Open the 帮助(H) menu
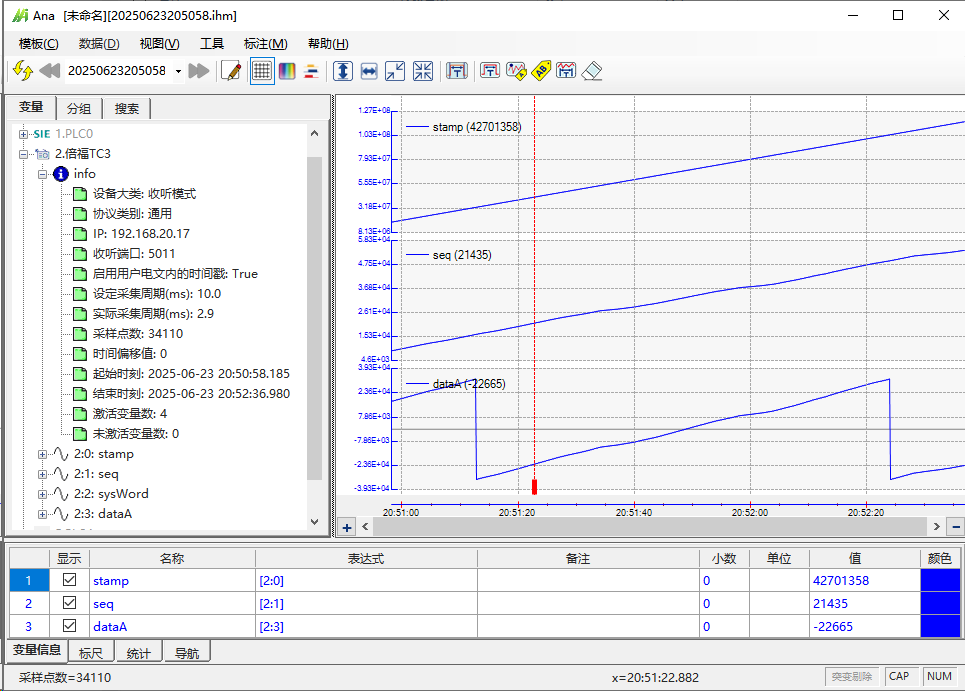965x691 pixels. click(x=328, y=44)
